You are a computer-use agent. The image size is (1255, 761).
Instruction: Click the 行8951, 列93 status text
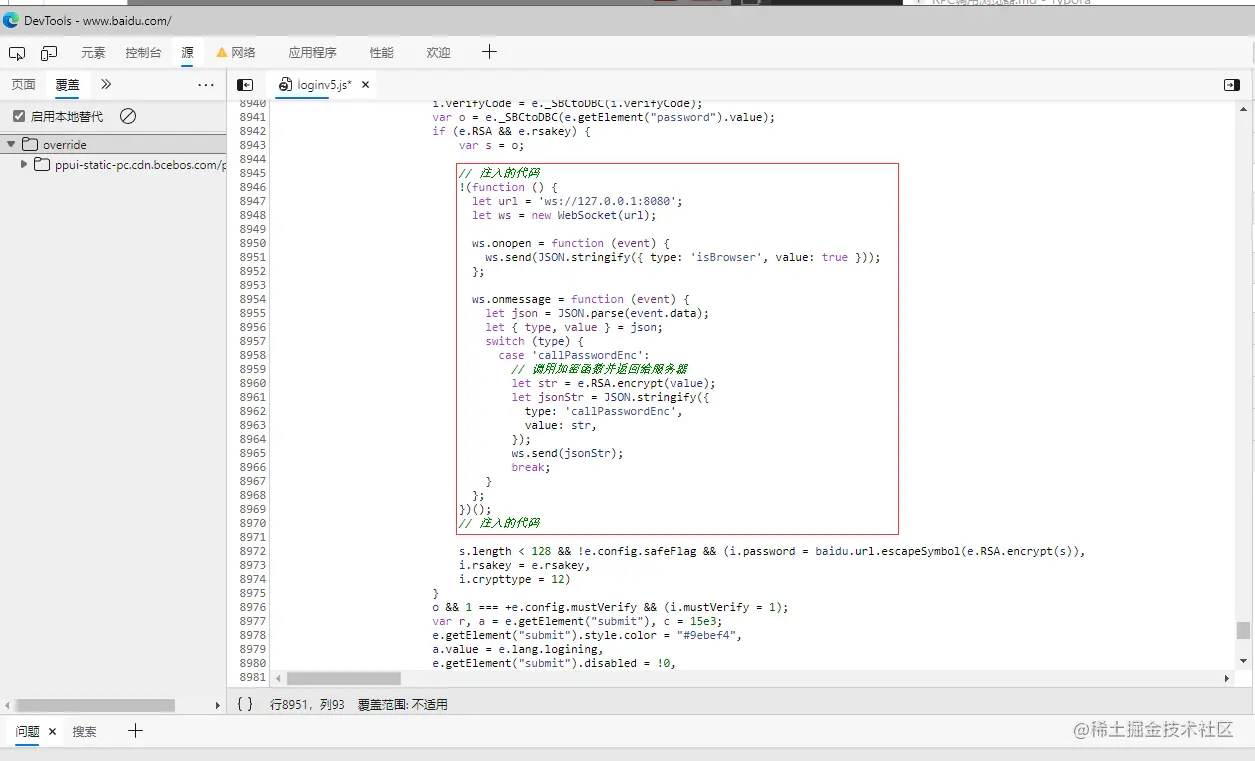click(x=307, y=704)
